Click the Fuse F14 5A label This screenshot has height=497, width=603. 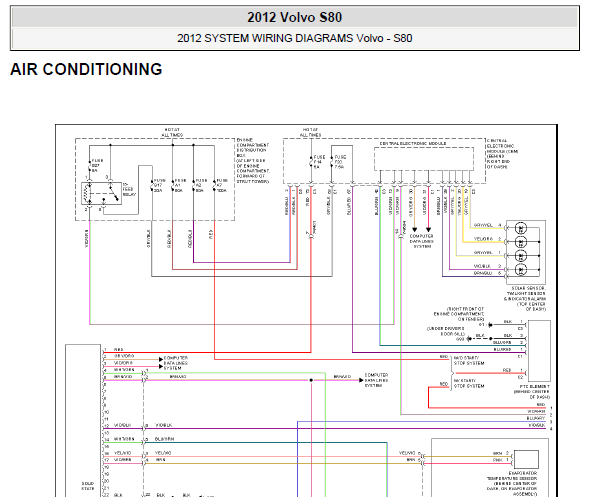[x=319, y=162]
